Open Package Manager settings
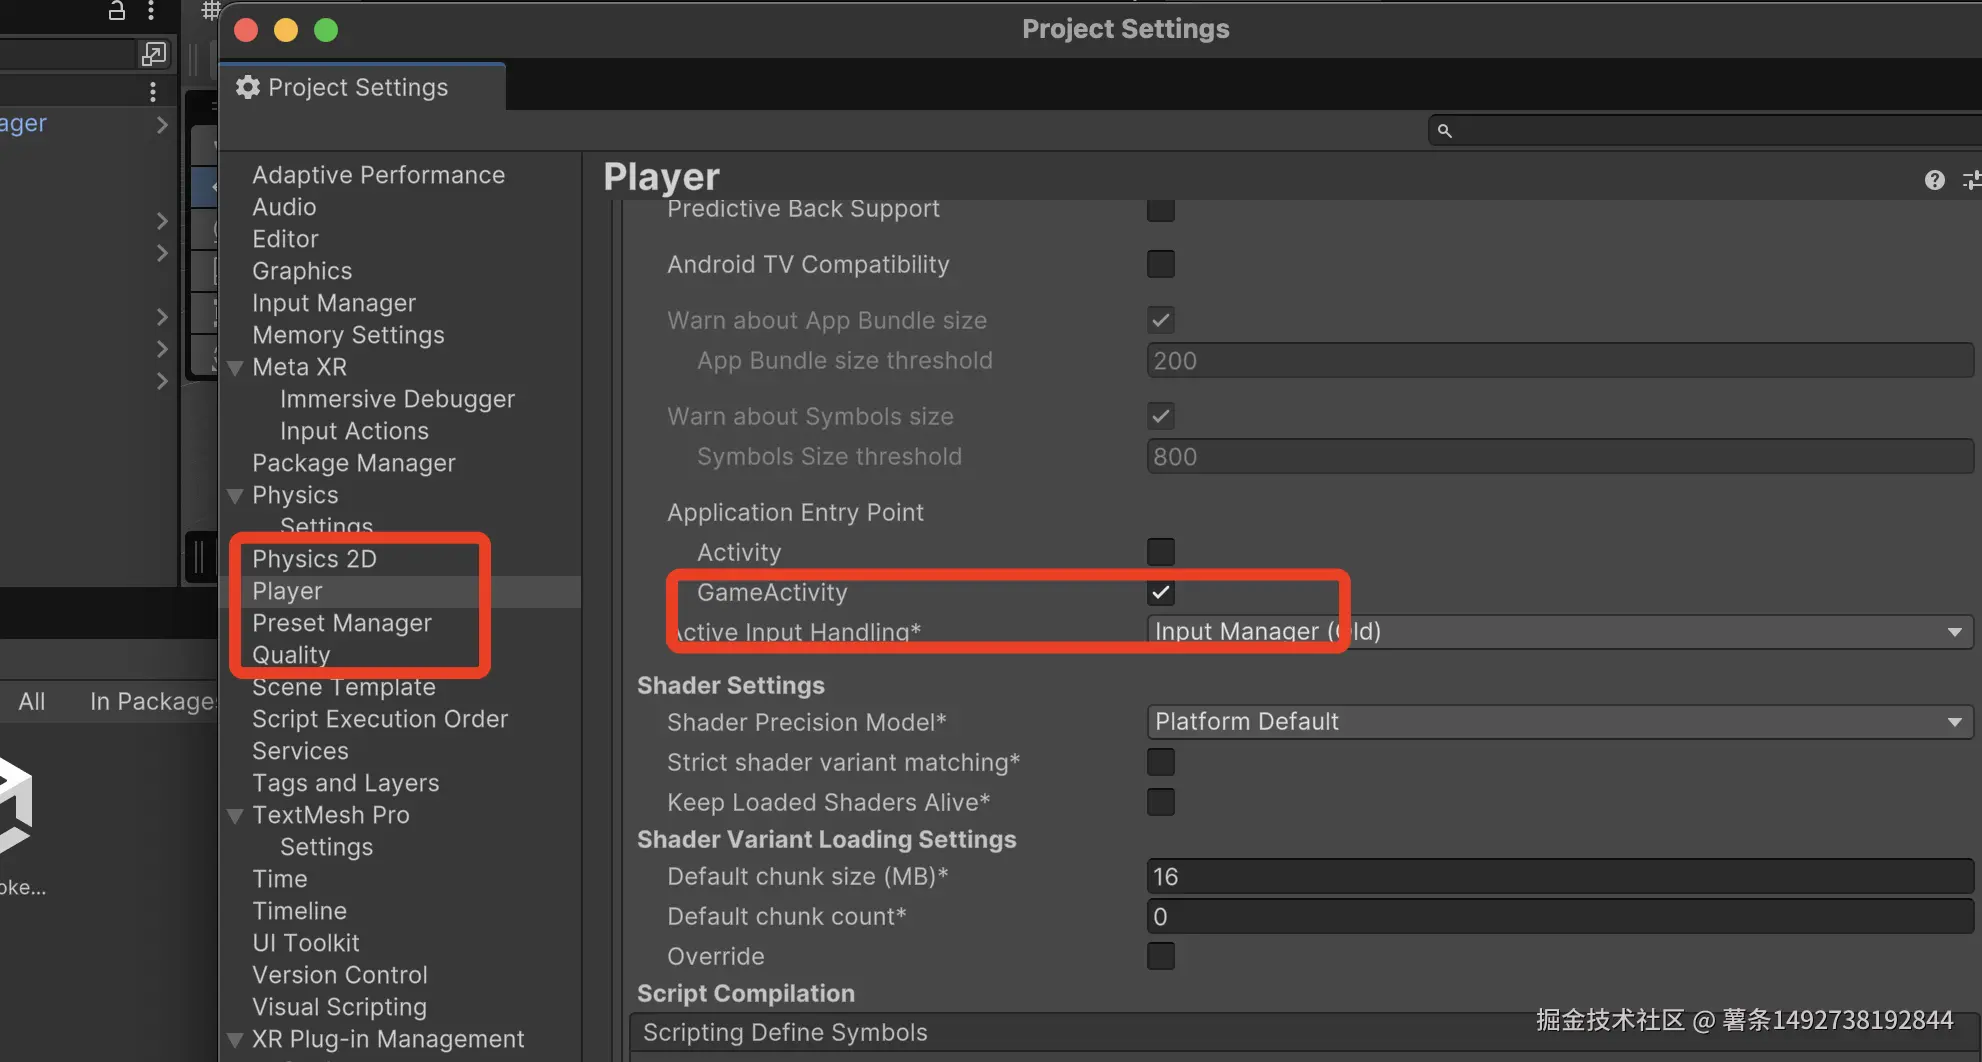 point(354,463)
